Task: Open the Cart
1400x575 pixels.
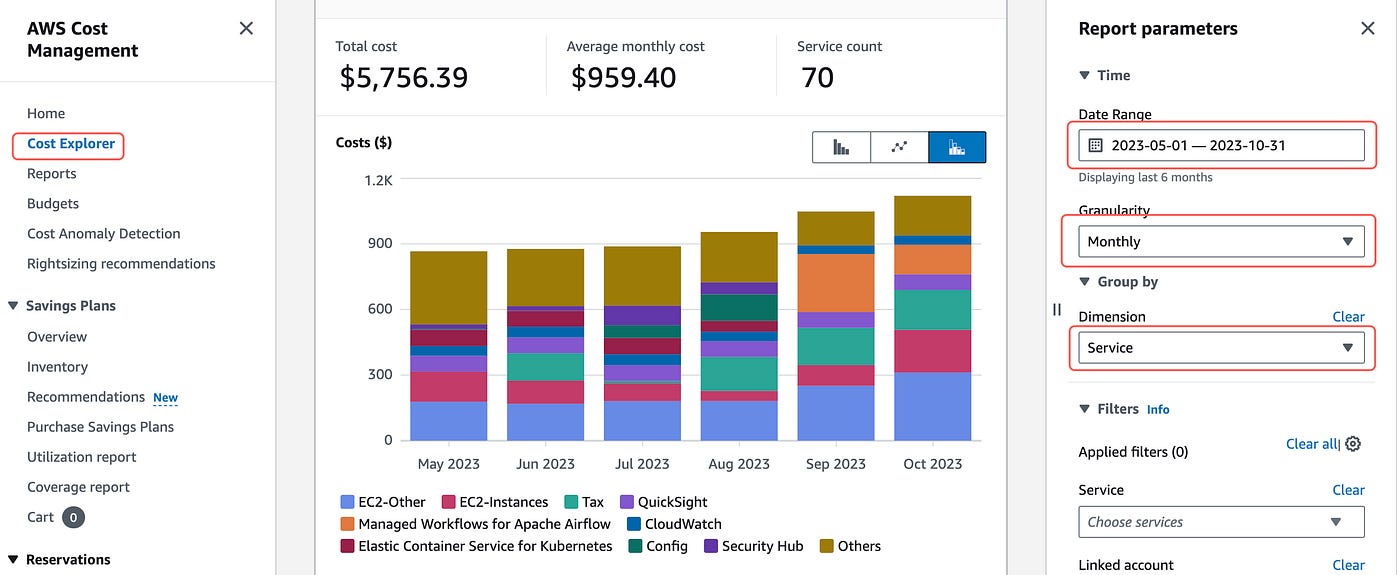Action: pos(40,517)
